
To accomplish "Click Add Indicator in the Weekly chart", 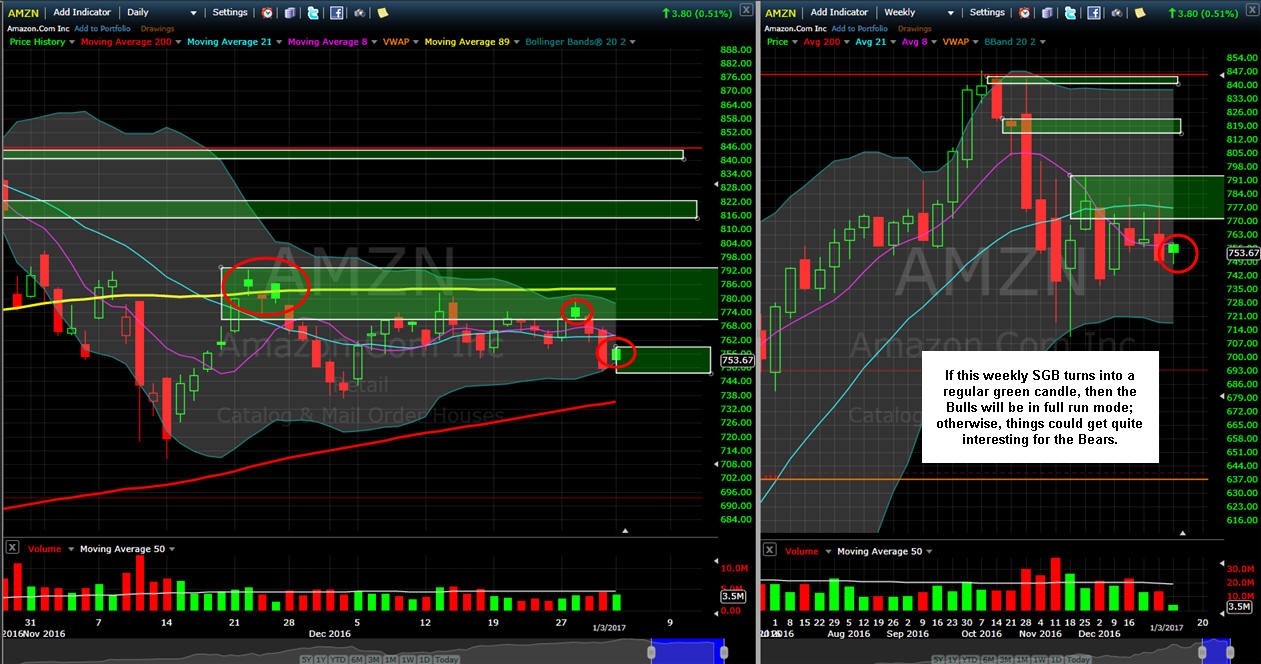I will click(839, 12).
